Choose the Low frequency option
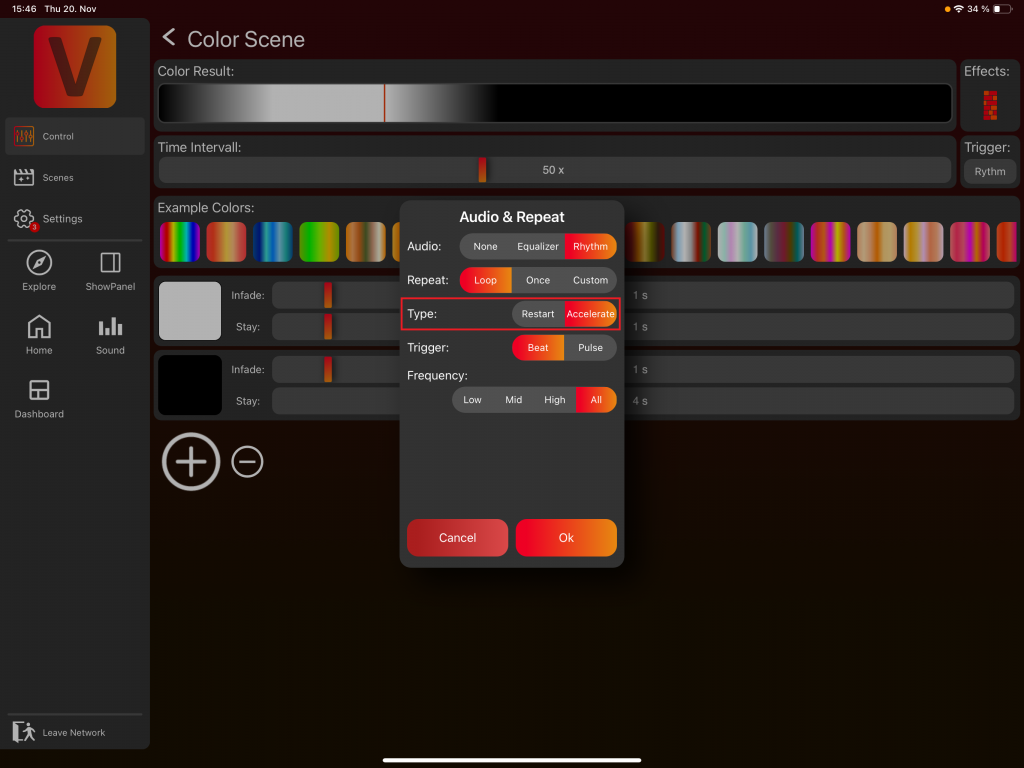Viewport: 1024px width, 768px height. pos(472,400)
